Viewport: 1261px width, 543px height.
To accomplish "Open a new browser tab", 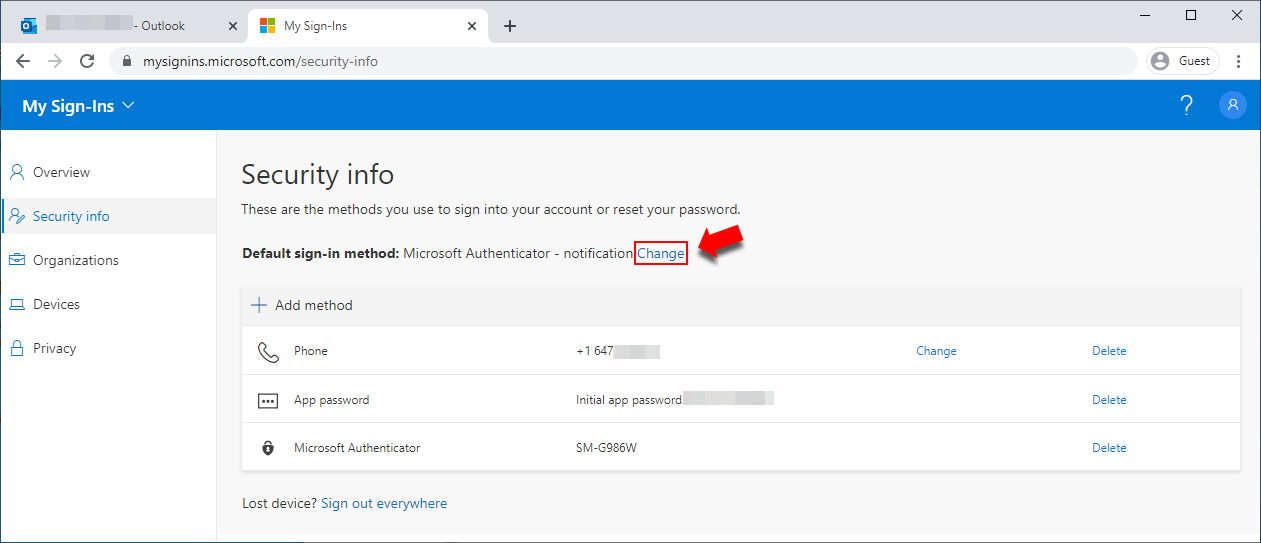I will coord(510,26).
